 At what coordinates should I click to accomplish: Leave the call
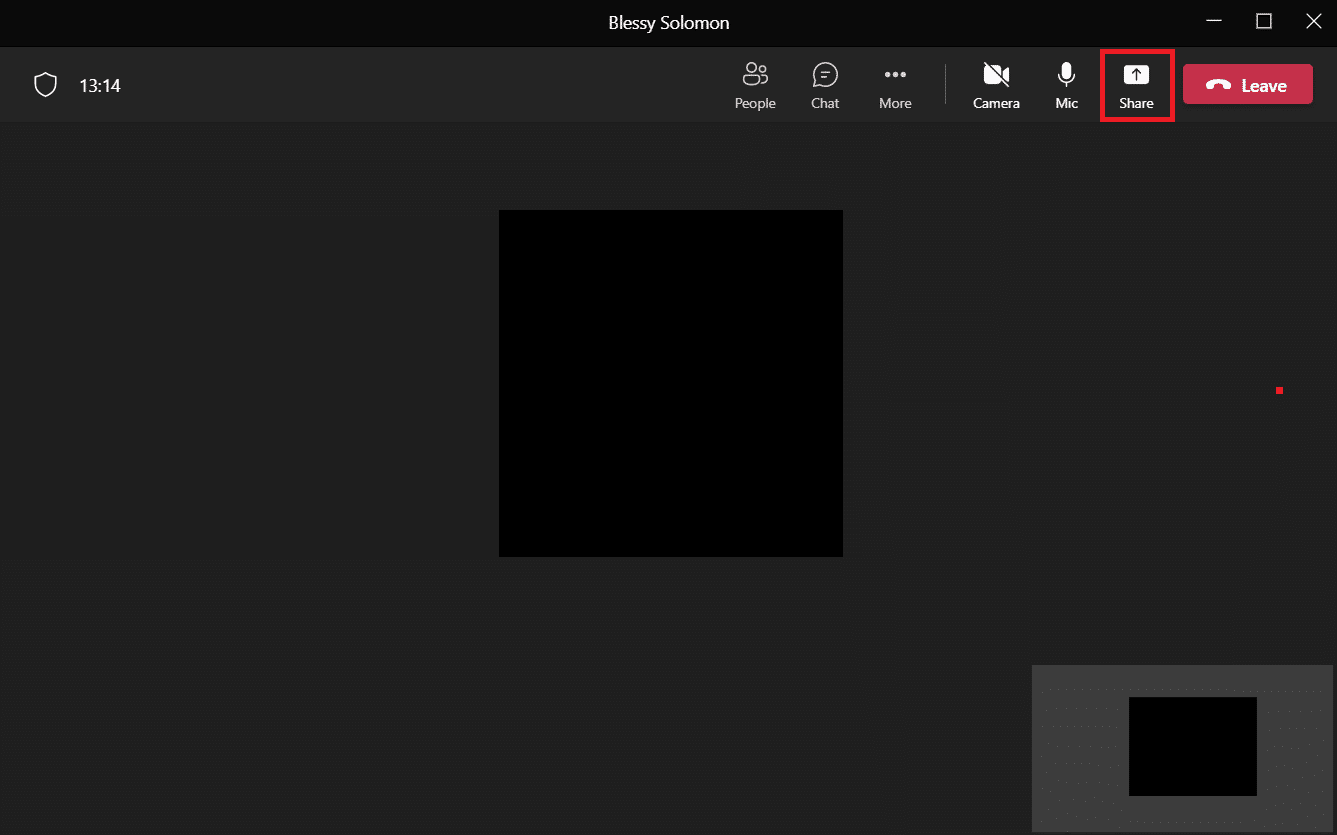pos(1248,85)
